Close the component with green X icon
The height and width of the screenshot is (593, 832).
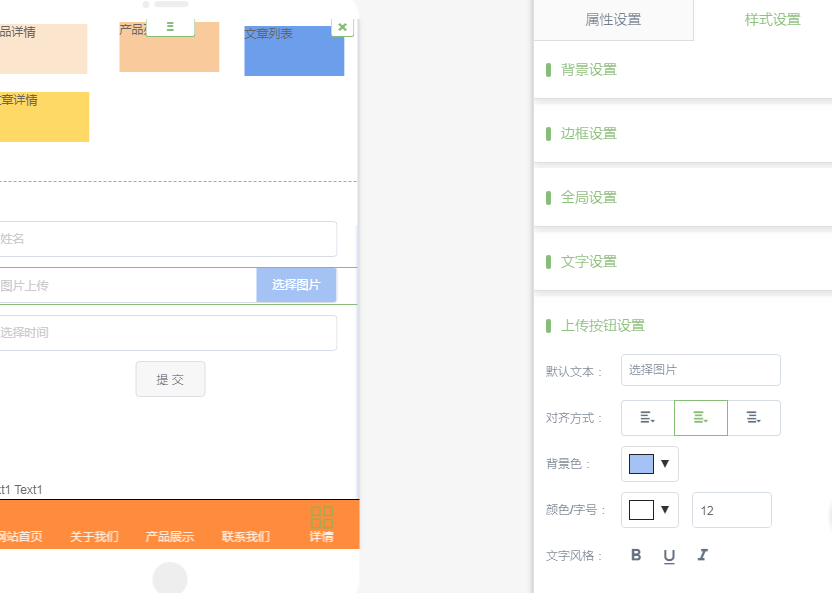click(x=342, y=27)
